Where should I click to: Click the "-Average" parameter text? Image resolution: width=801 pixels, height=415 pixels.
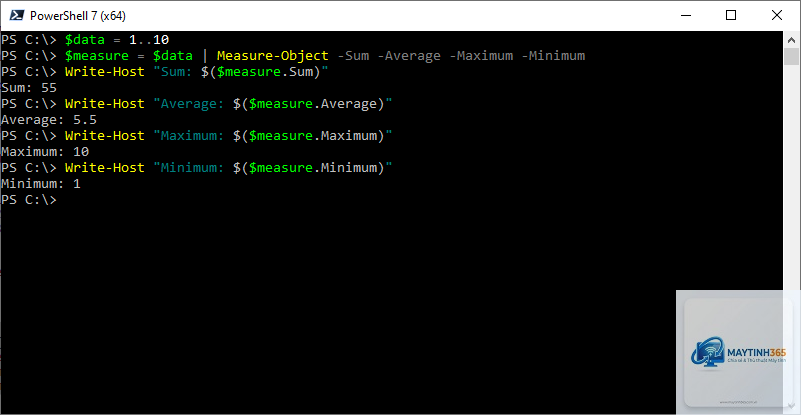tap(409, 55)
